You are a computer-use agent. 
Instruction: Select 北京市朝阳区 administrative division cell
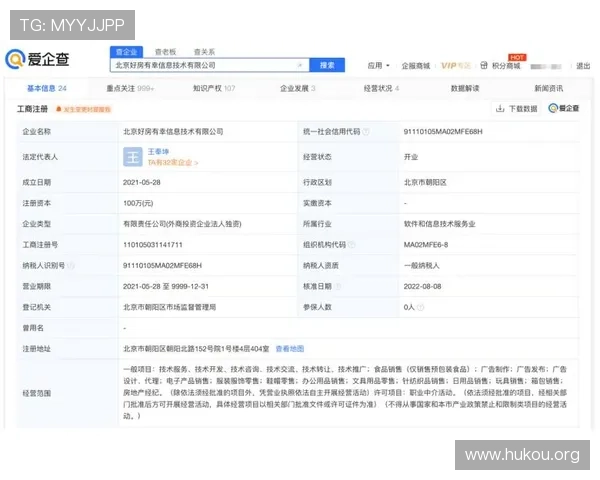tap(425, 182)
